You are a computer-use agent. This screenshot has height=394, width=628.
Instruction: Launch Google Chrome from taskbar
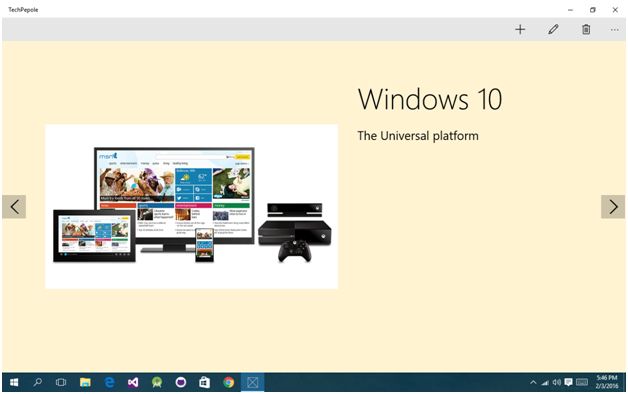click(x=229, y=382)
